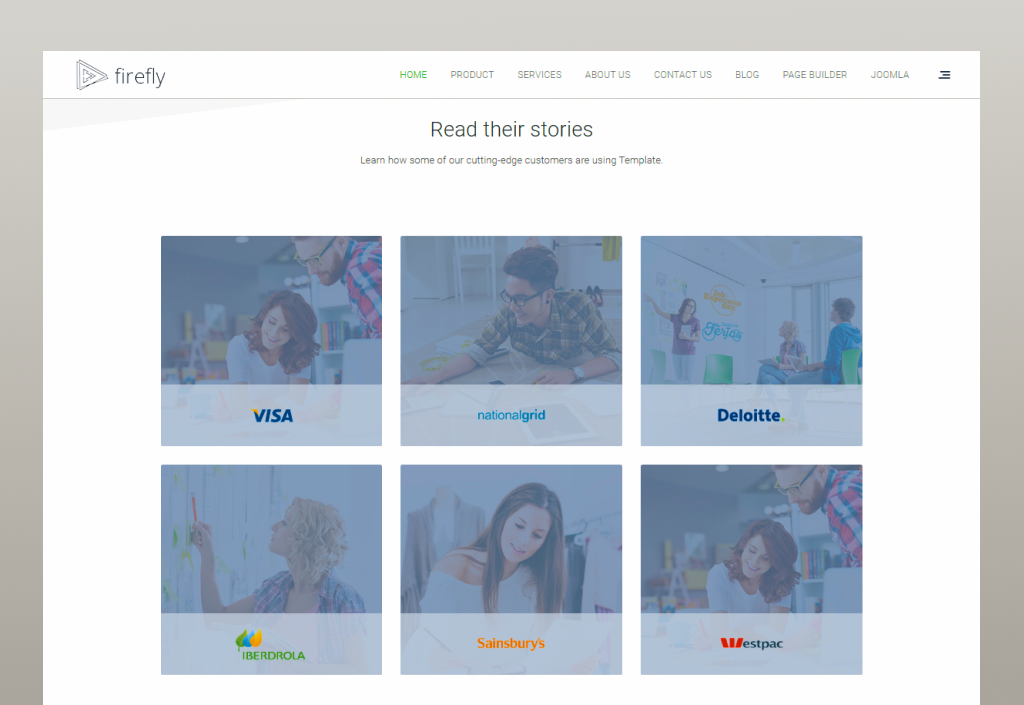Click the nationalgrid logo

tap(511, 415)
